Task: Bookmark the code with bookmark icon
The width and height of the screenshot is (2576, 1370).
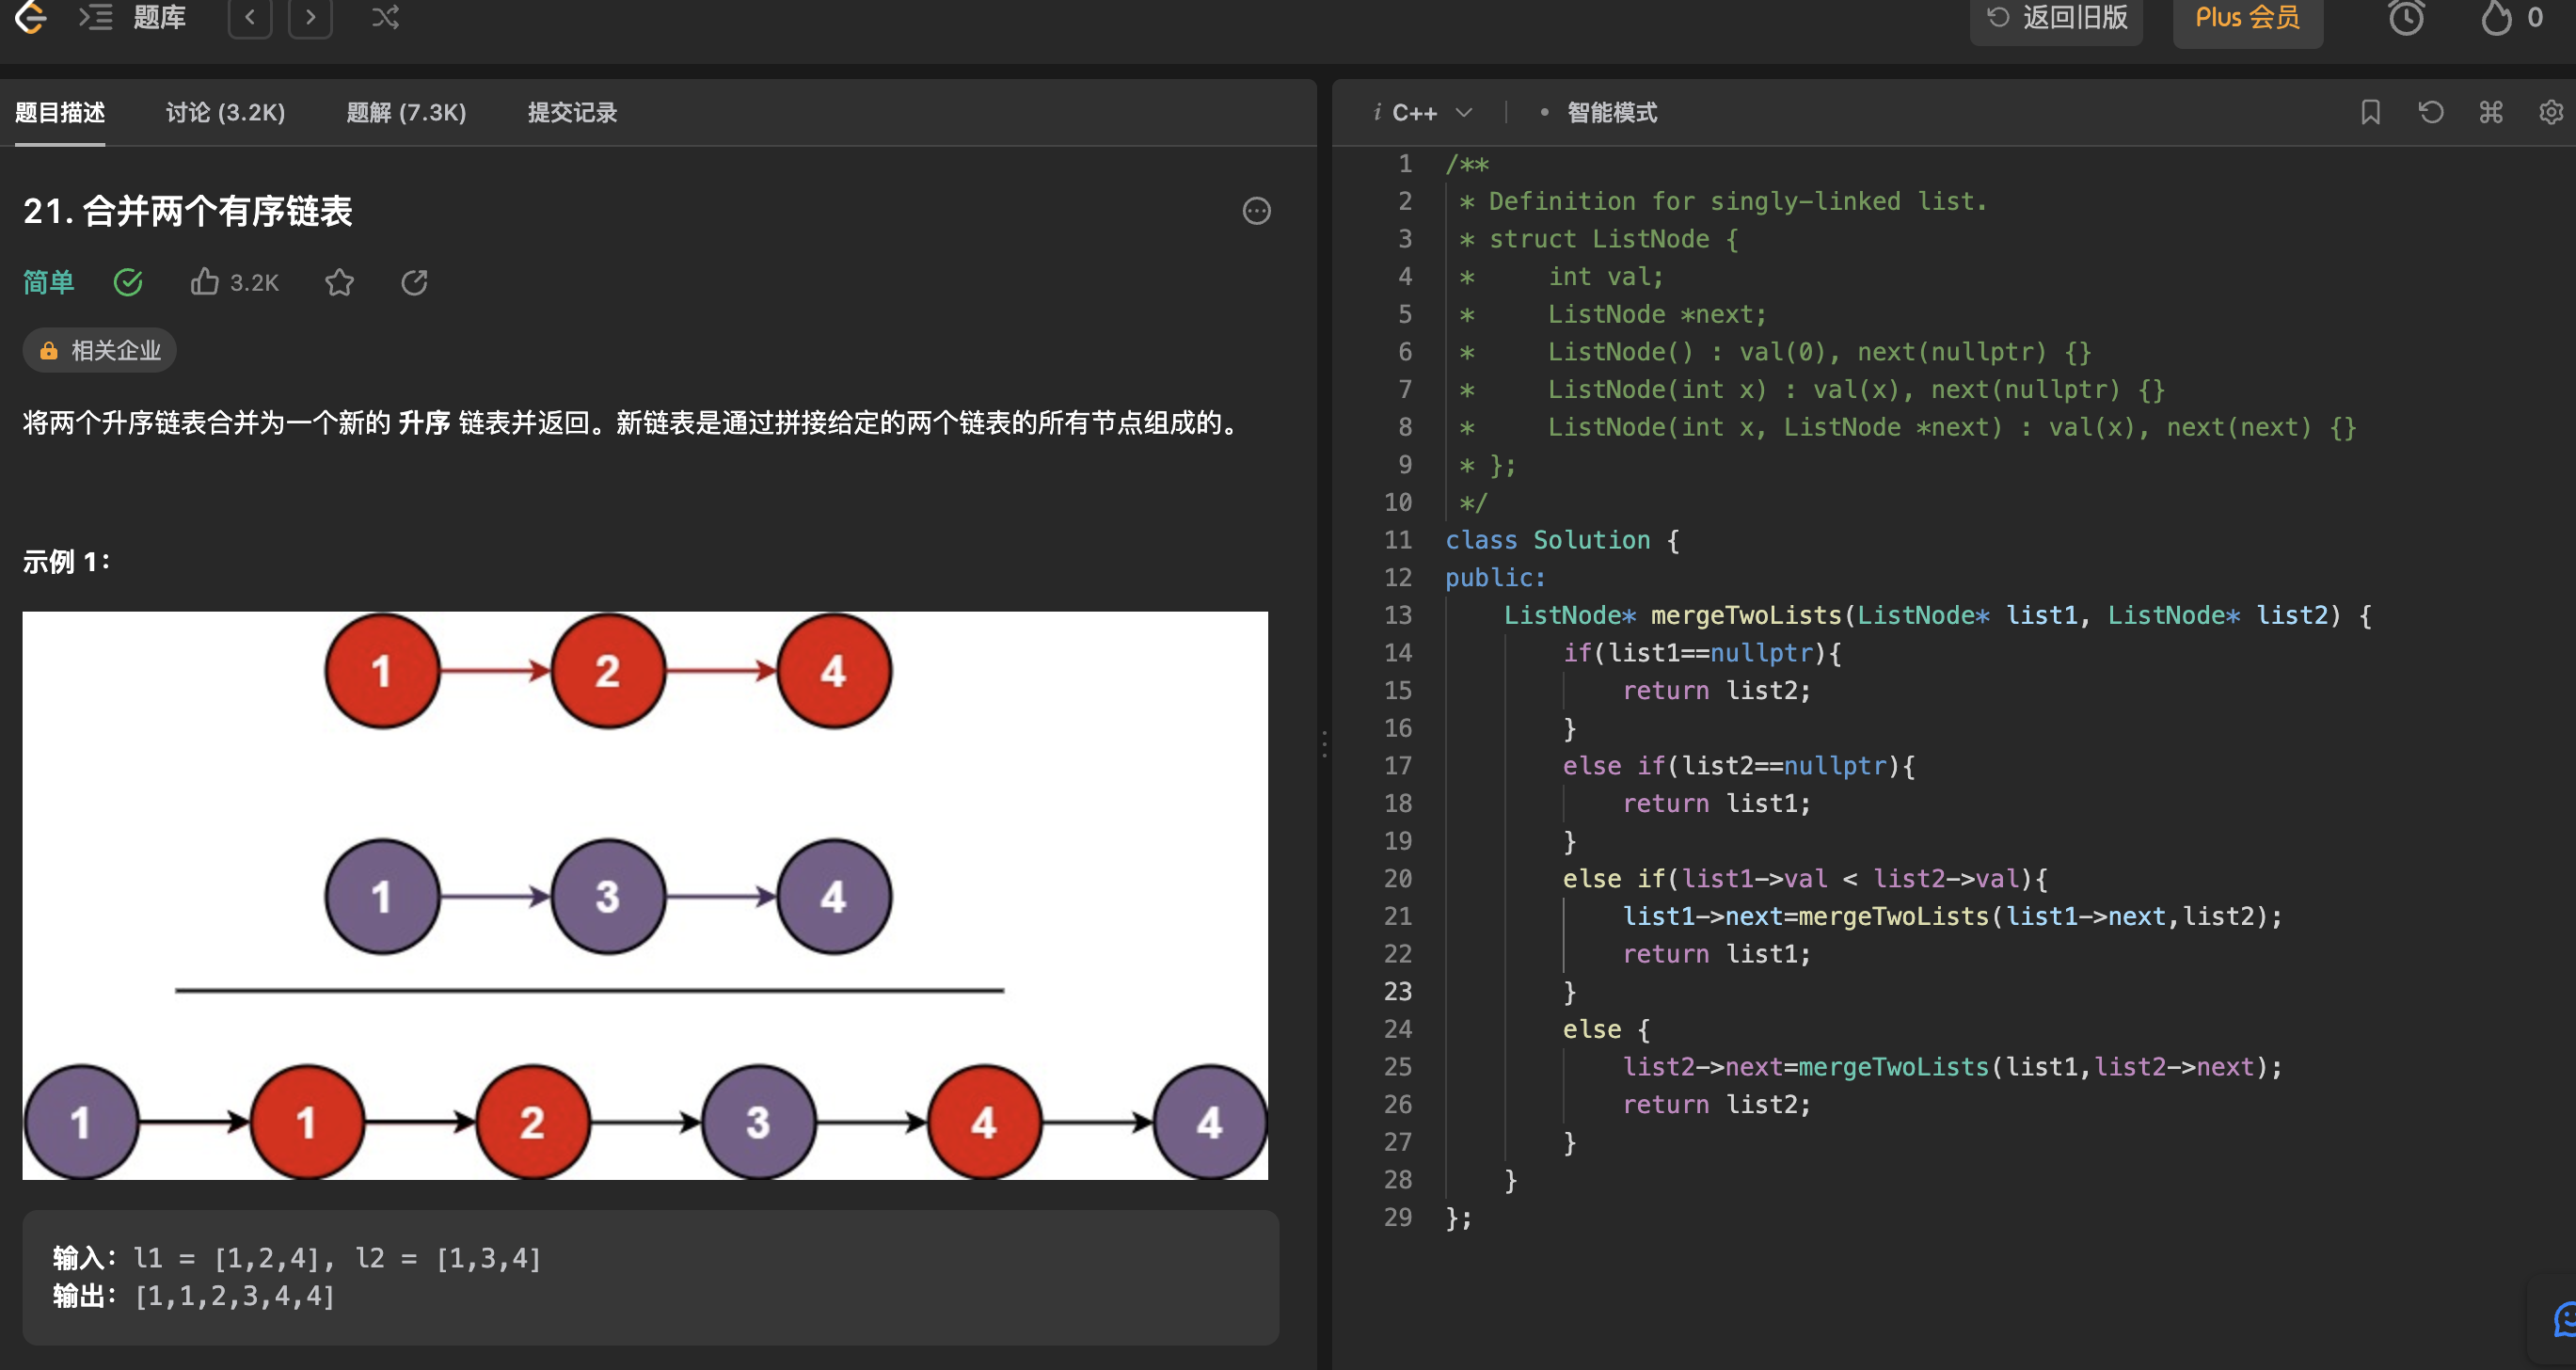Action: point(2370,112)
